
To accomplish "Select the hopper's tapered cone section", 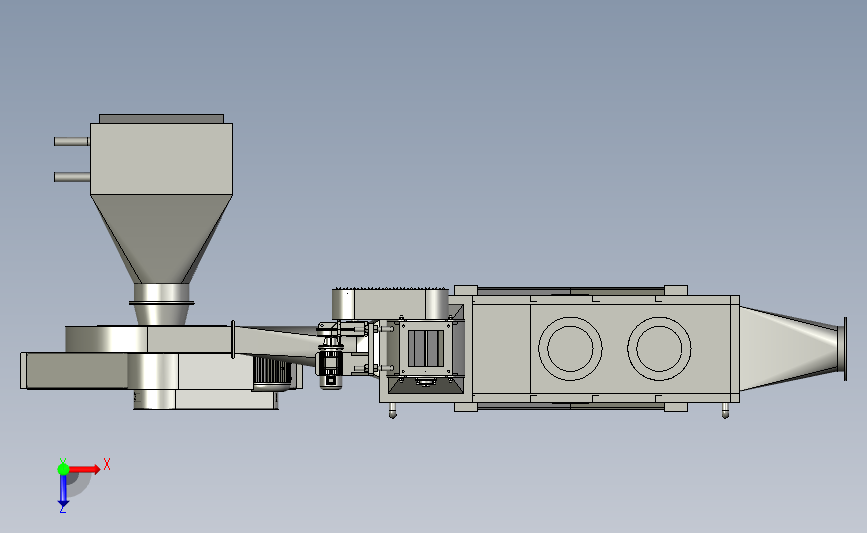I will coord(161,239).
